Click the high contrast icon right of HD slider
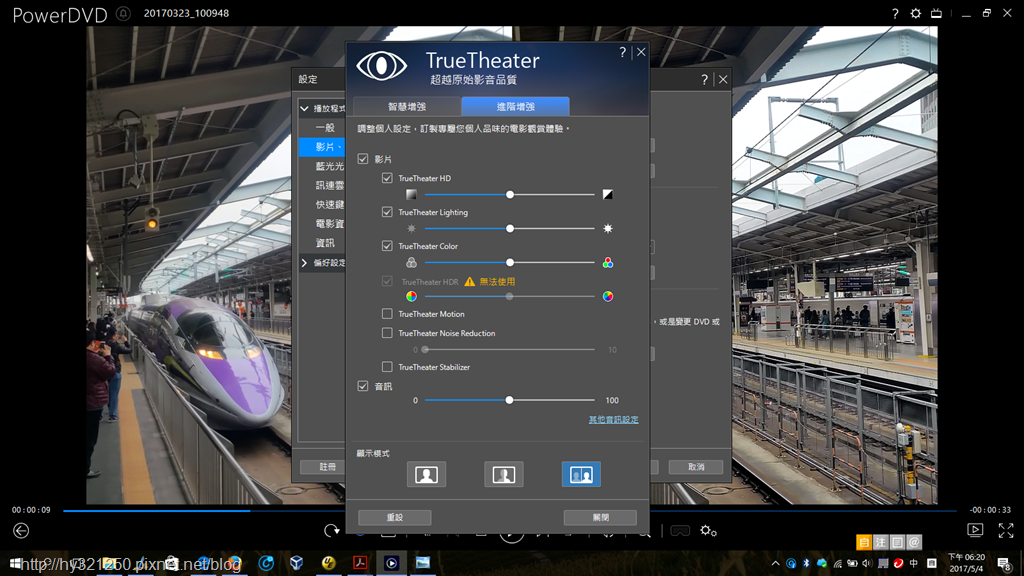The height and width of the screenshot is (576, 1024). 607,195
